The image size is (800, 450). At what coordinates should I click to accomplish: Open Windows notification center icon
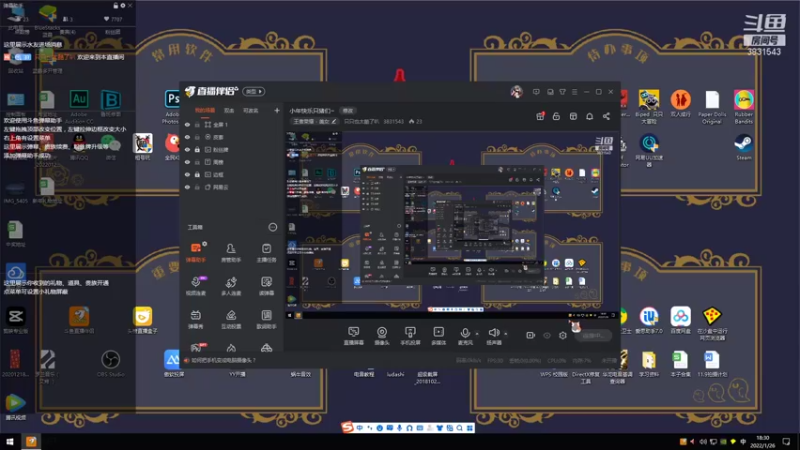[787, 442]
